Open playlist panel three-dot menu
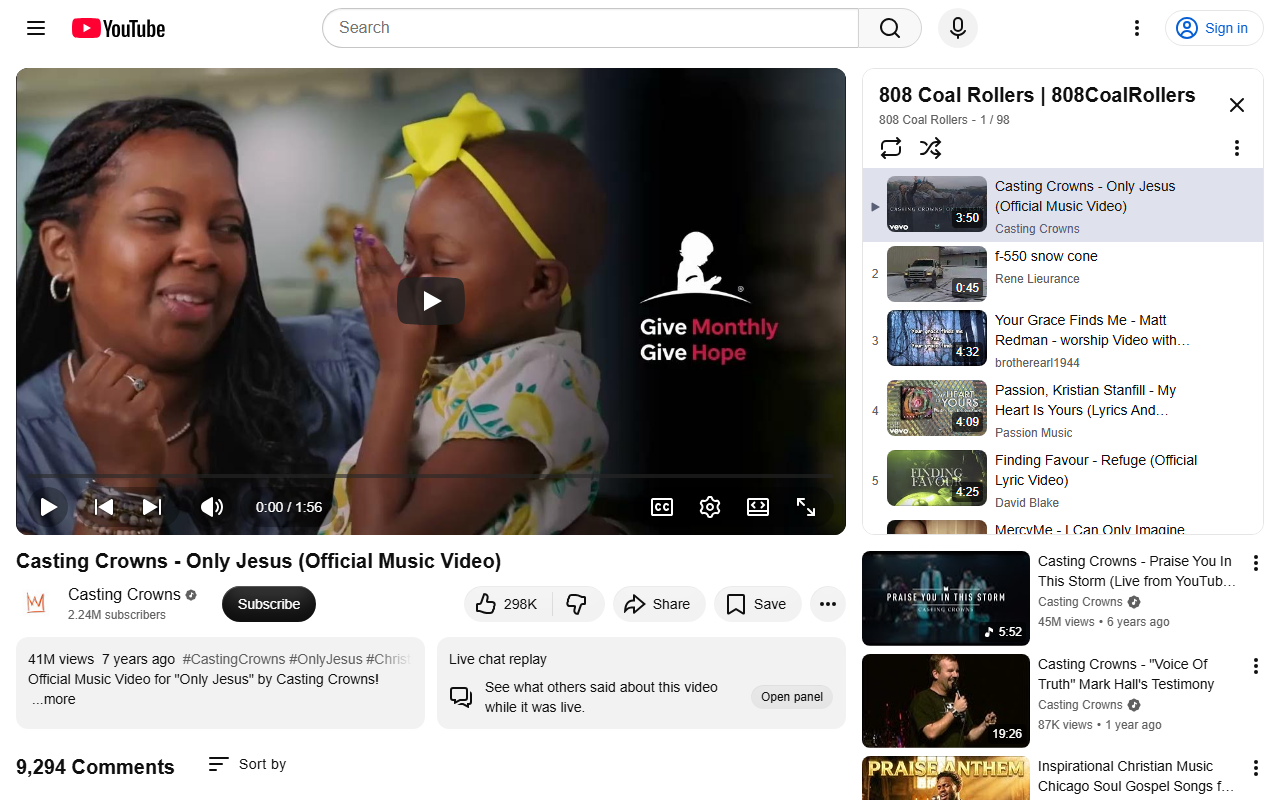The height and width of the screenshot is (800, 1280). click(x=1237, y=148)
